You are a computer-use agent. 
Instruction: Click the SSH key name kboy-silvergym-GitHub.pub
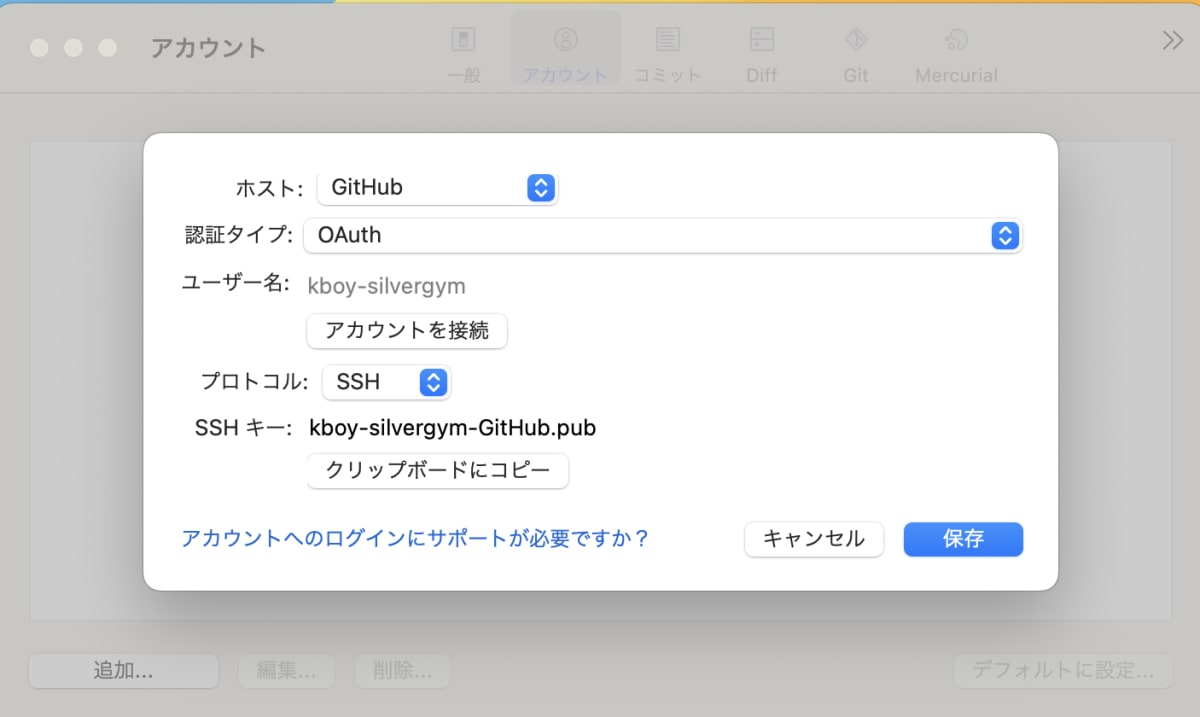click(453, 428)
